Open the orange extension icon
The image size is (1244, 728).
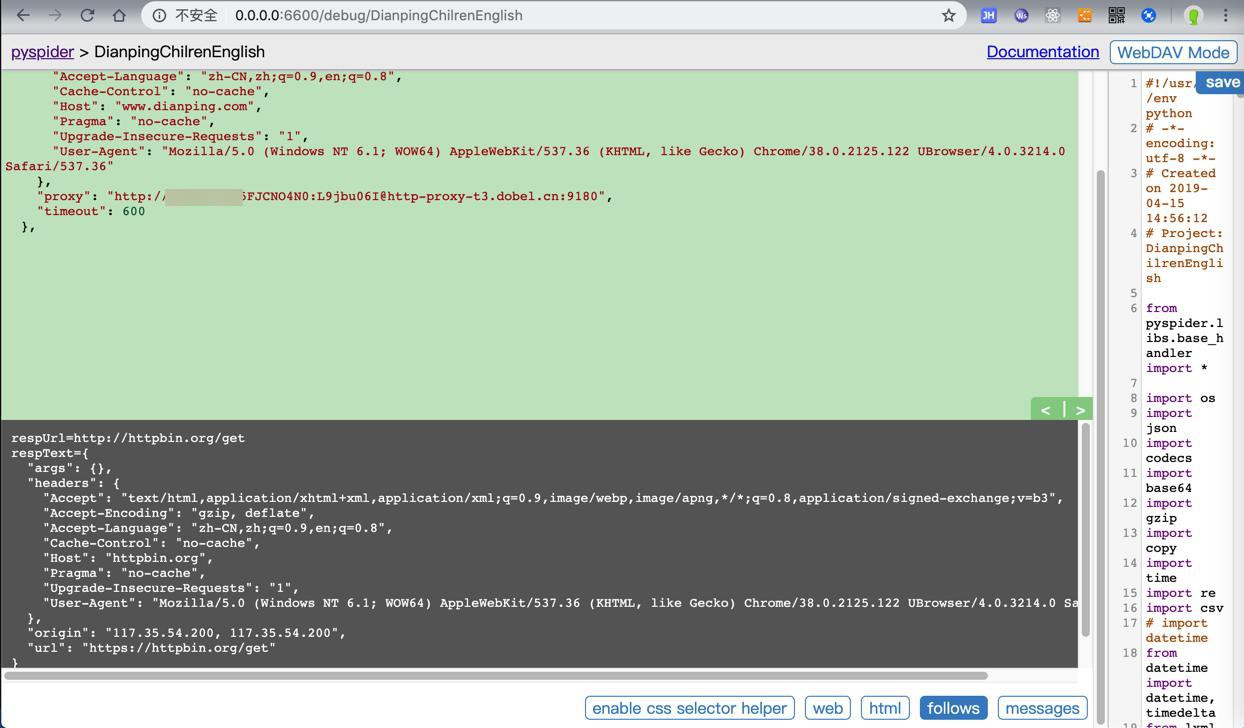(1085, 15)
